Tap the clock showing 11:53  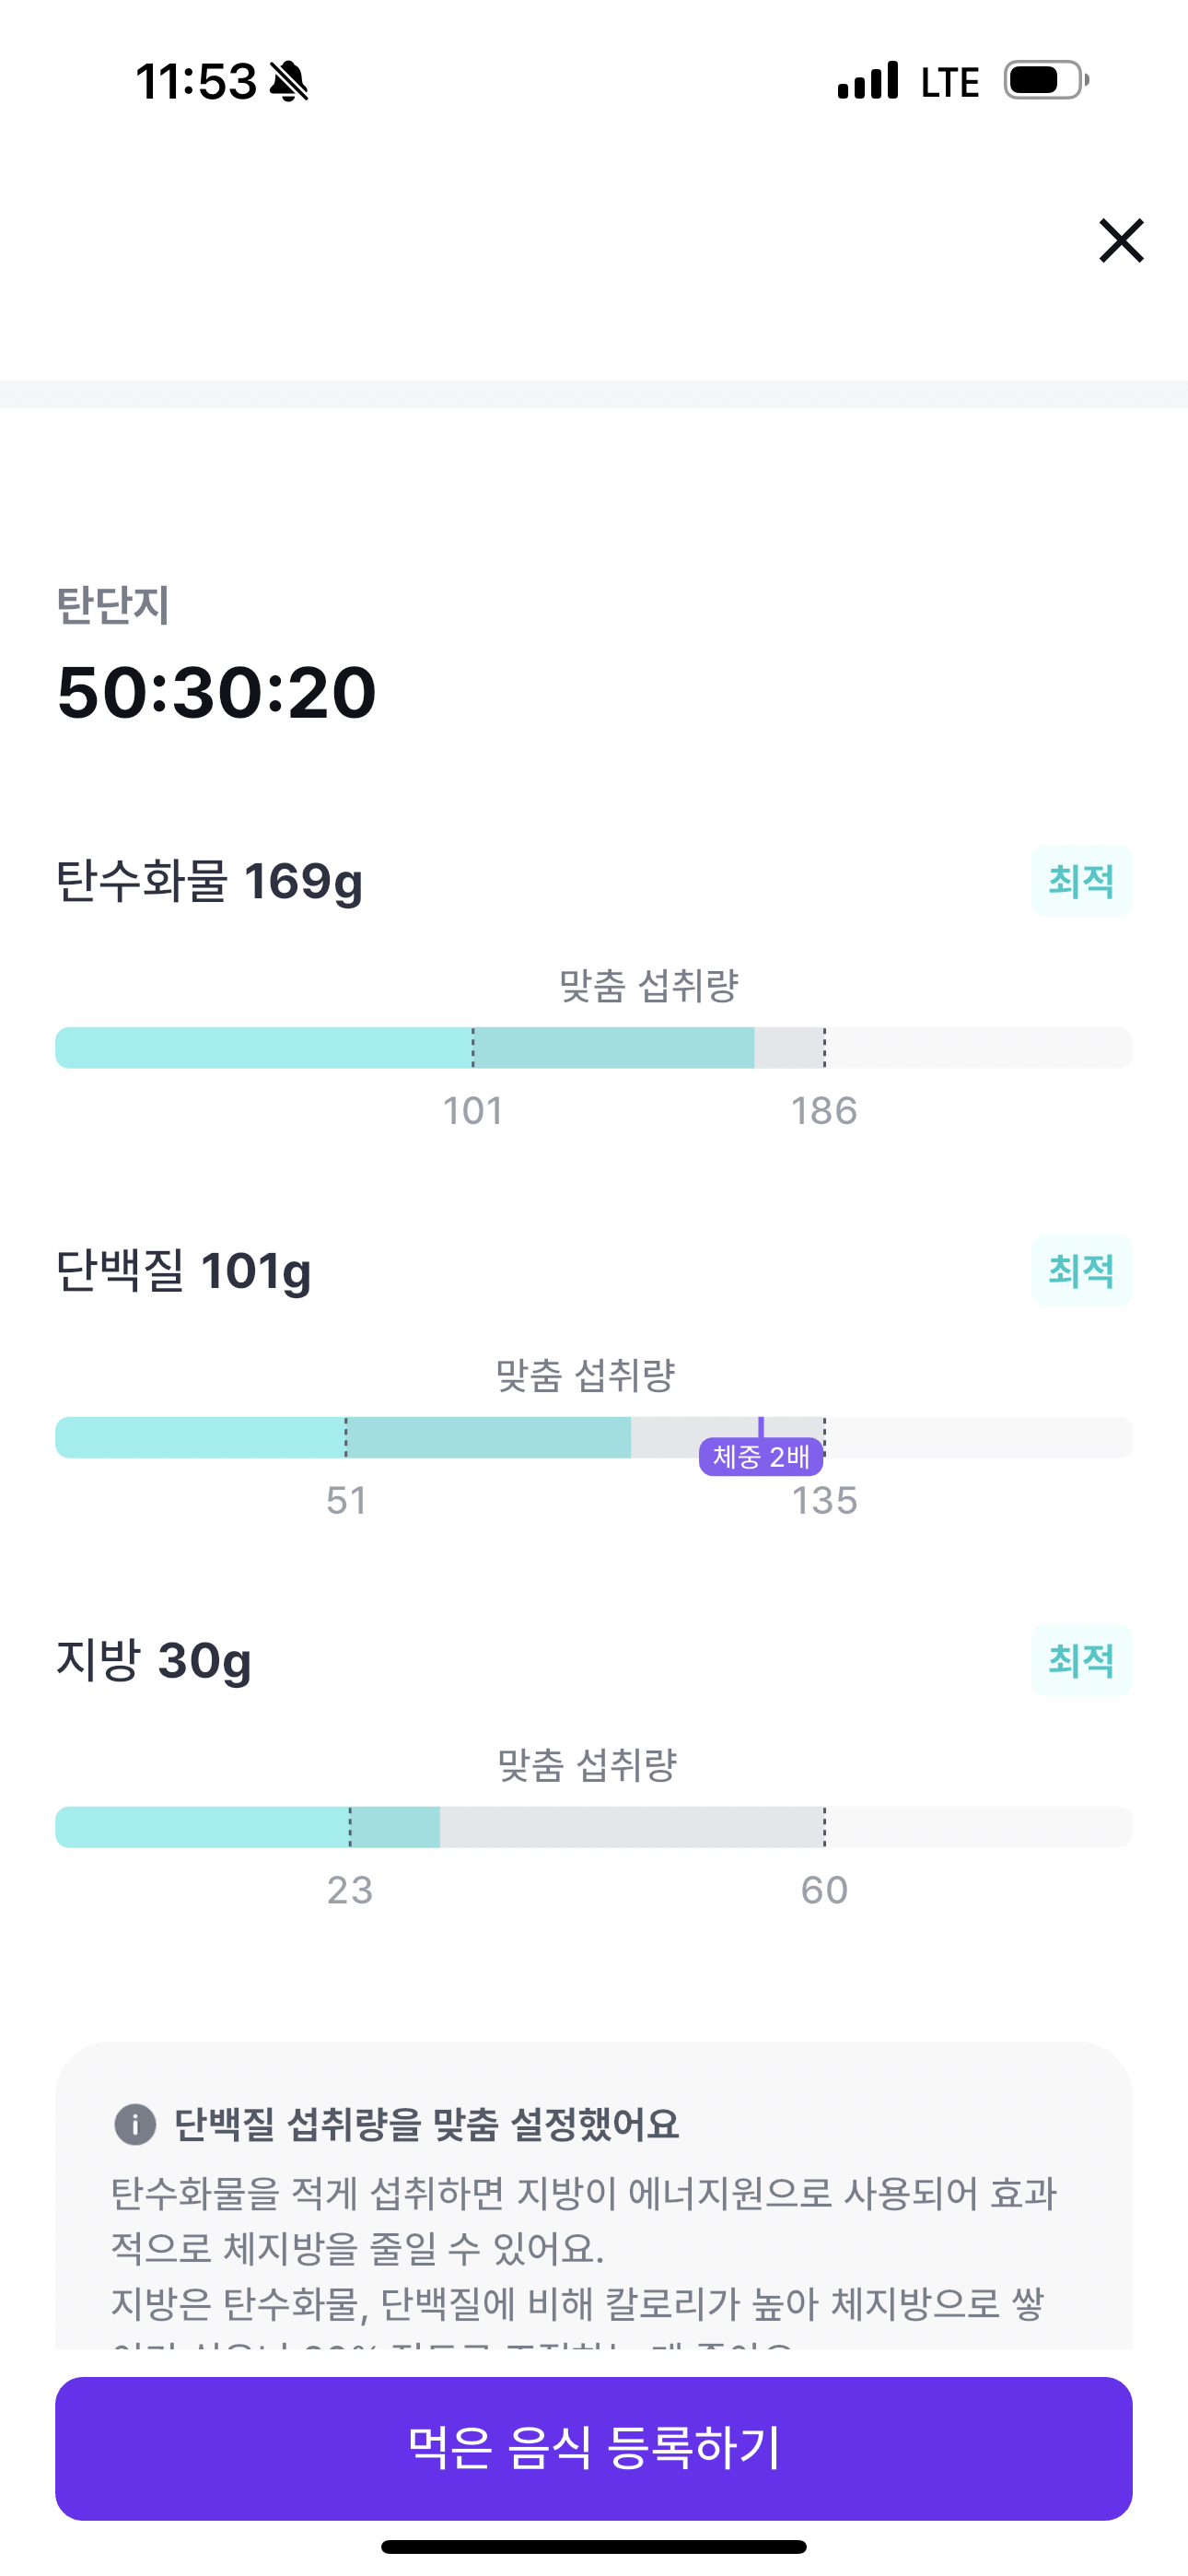pos(196,81)
